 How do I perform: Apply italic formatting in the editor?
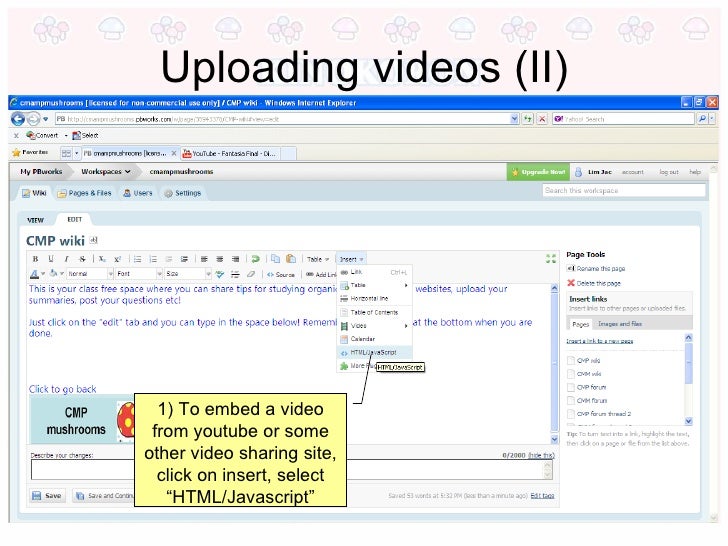click(66, 259)
